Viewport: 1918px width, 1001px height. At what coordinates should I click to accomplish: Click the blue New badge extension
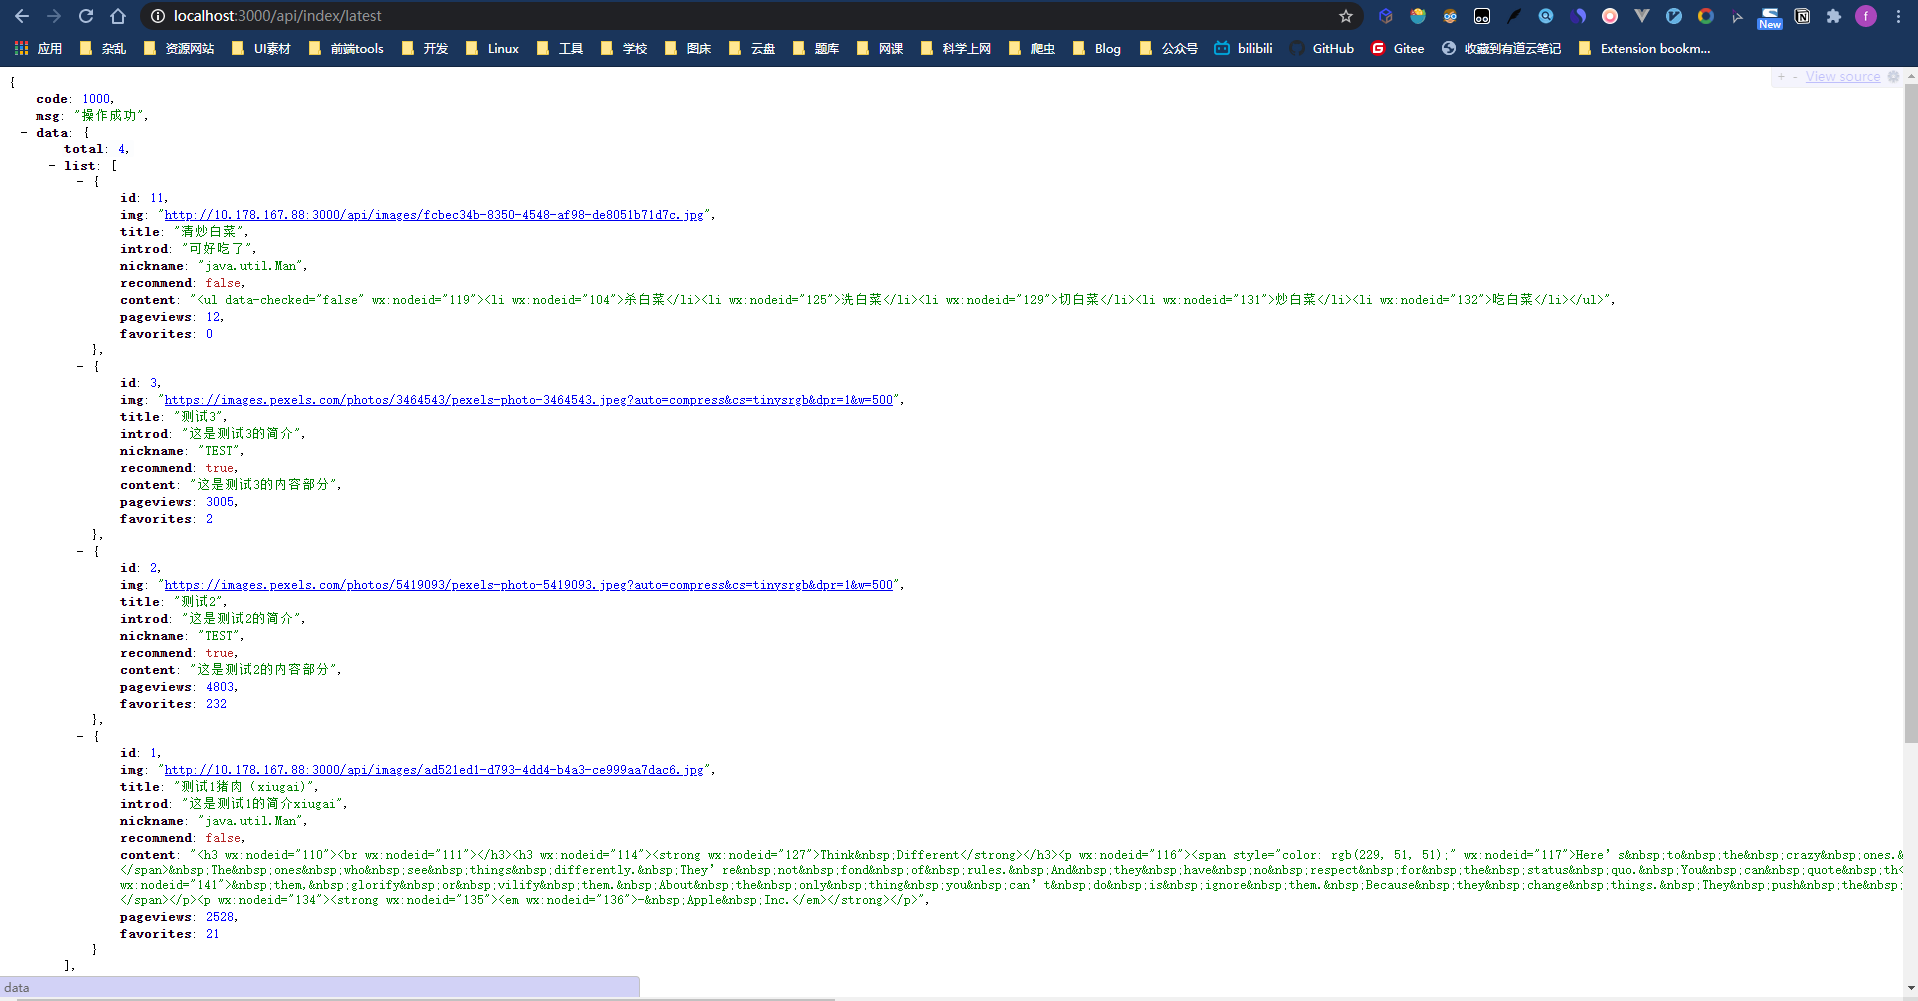(x=1770, y=18)
